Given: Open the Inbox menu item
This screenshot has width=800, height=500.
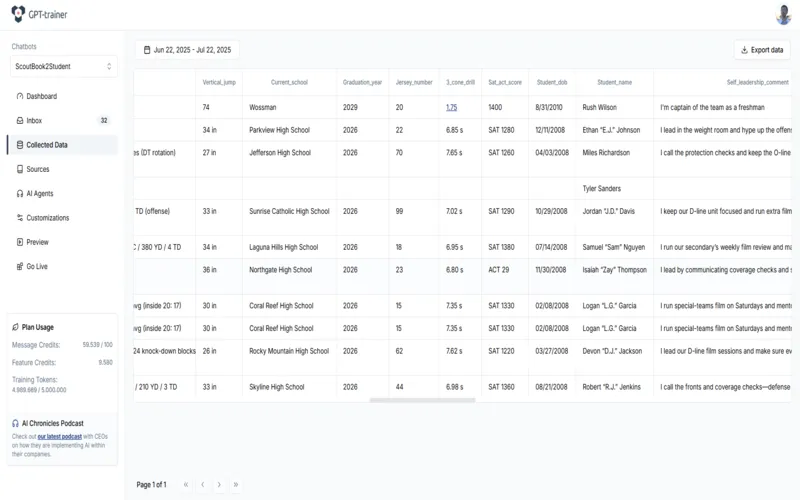Looking at the screenshot, I should [62, 120].
